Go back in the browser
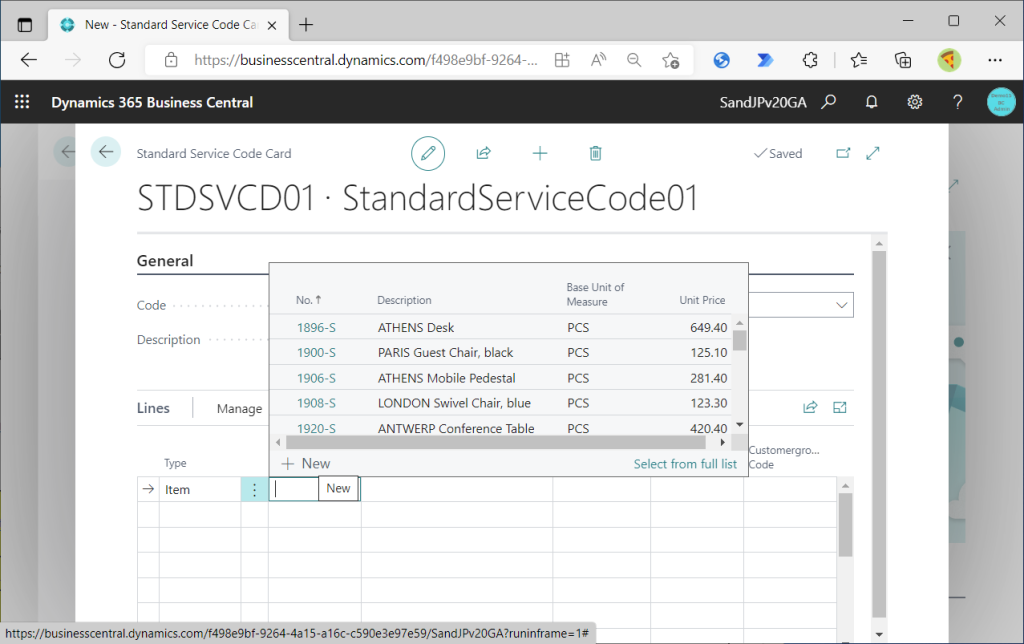This screenshot has width=1024, height=644. point(29,60)
